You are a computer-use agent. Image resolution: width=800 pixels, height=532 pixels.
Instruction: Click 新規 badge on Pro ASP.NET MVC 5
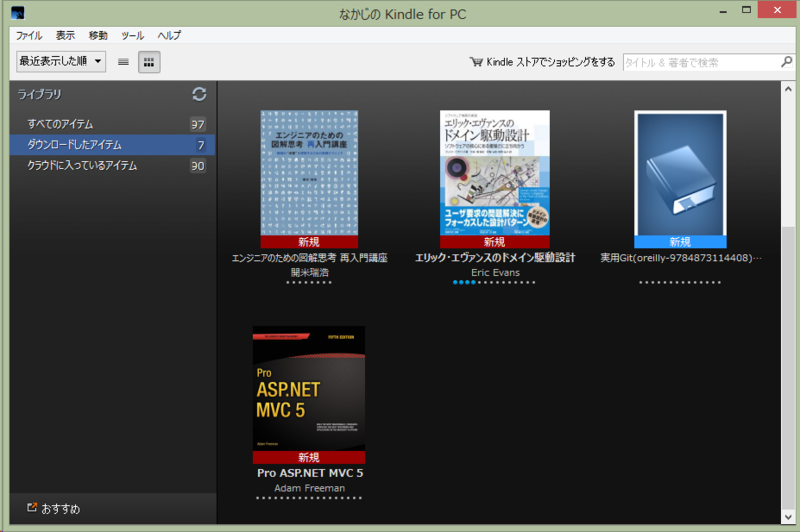tap(309, 457)
